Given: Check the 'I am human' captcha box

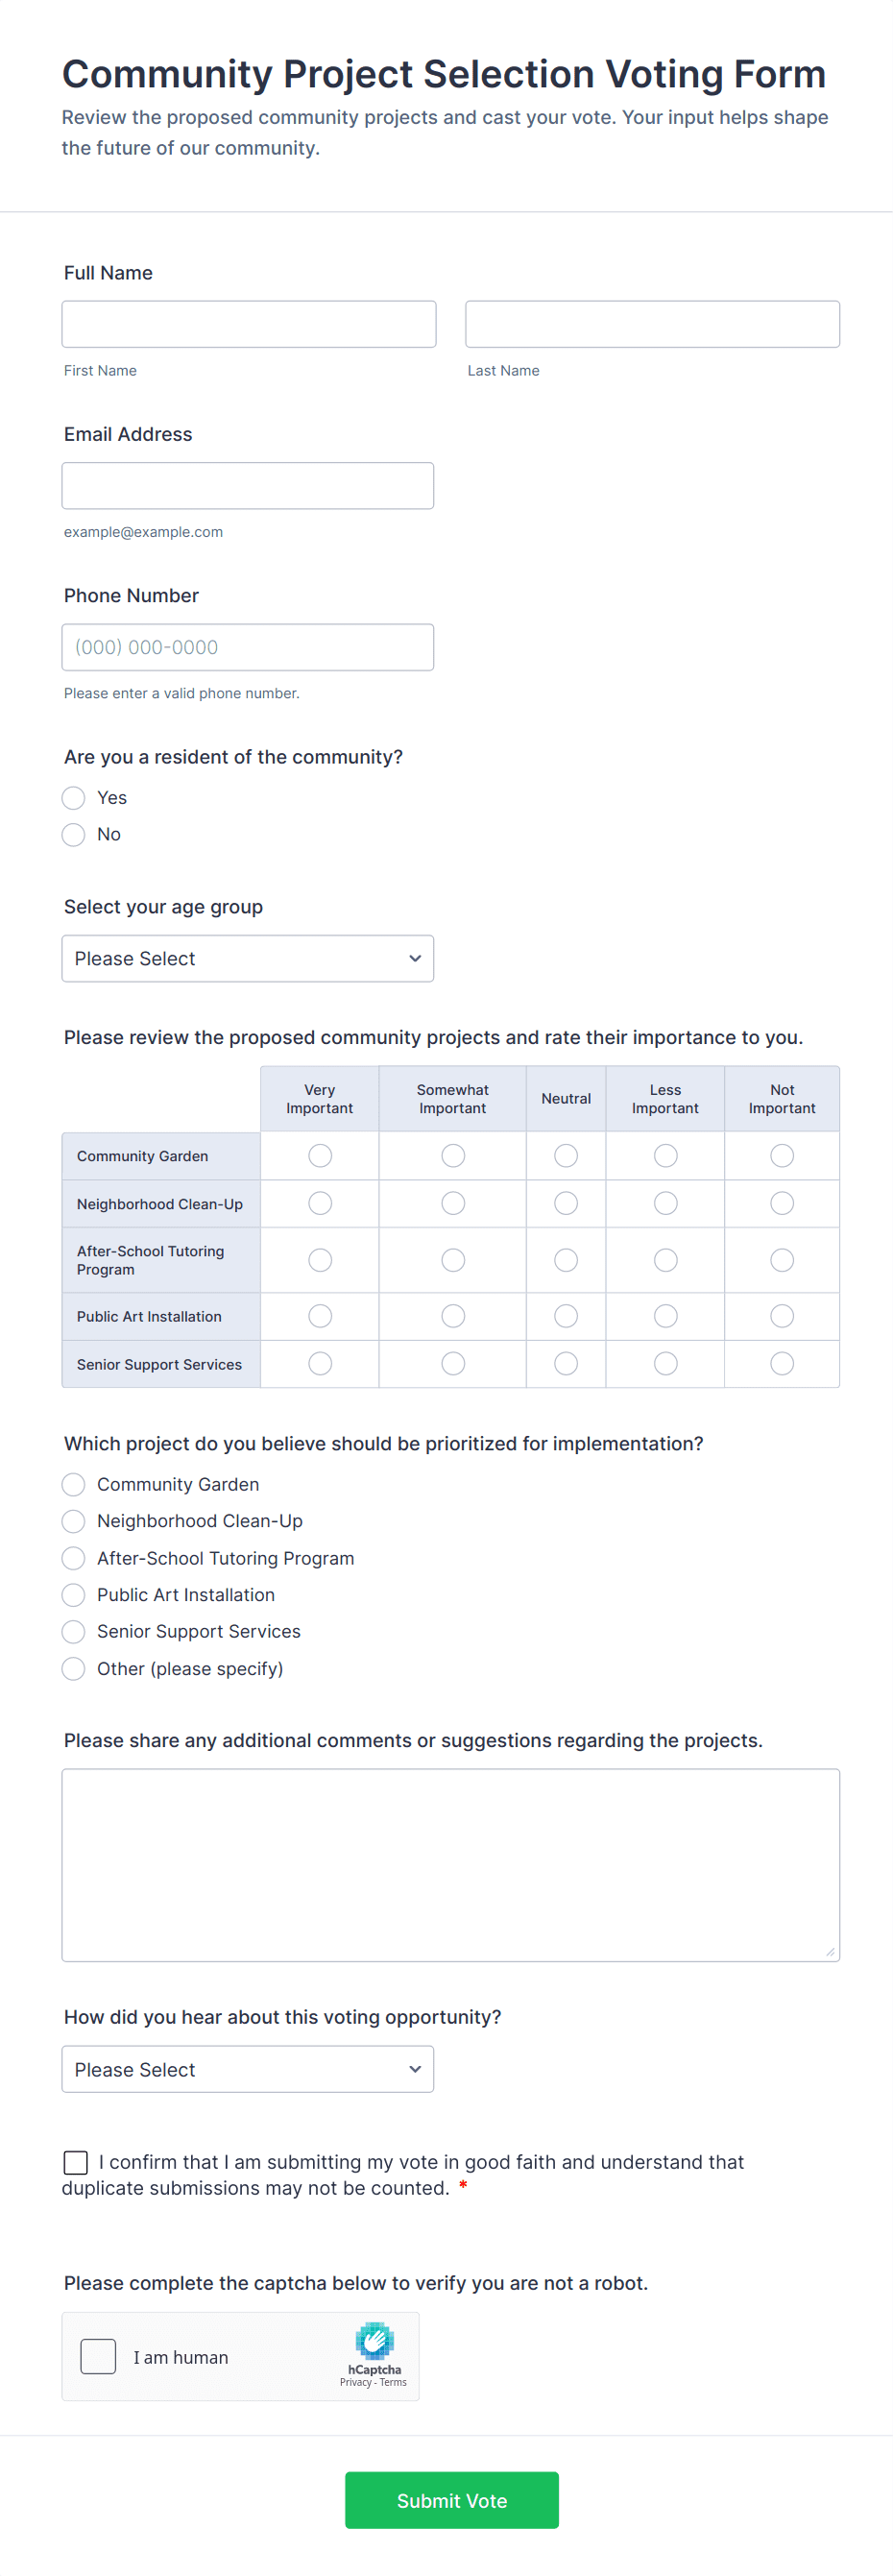Looking at the screenshot, I should (98, 2356).
